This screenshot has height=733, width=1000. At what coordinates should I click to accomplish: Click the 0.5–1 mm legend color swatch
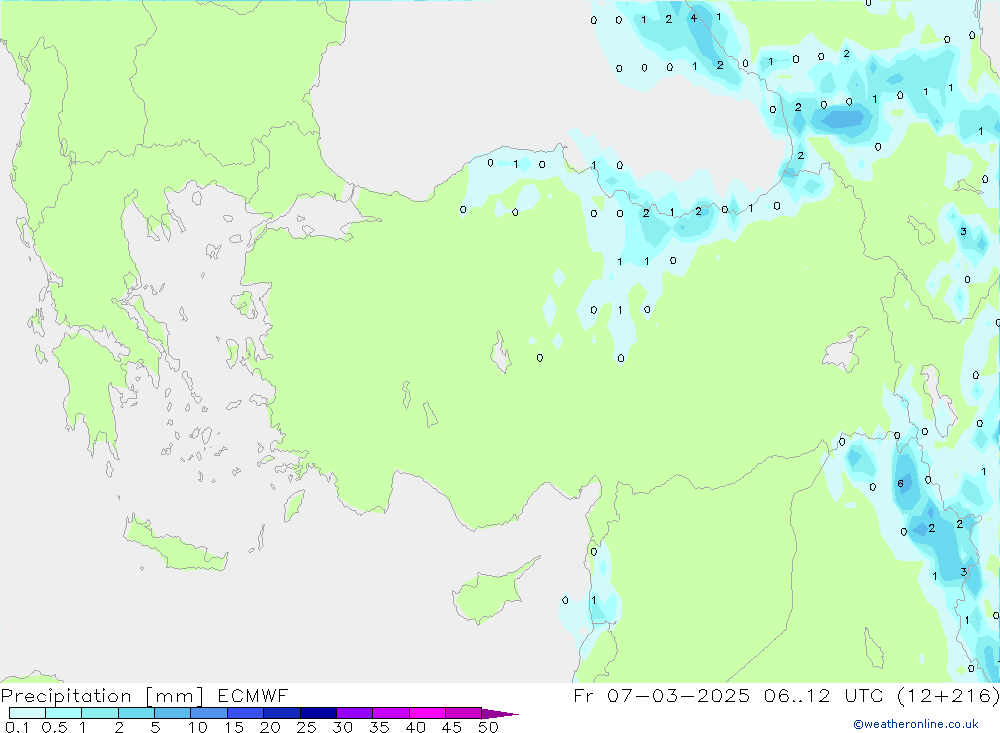(64, 713)
